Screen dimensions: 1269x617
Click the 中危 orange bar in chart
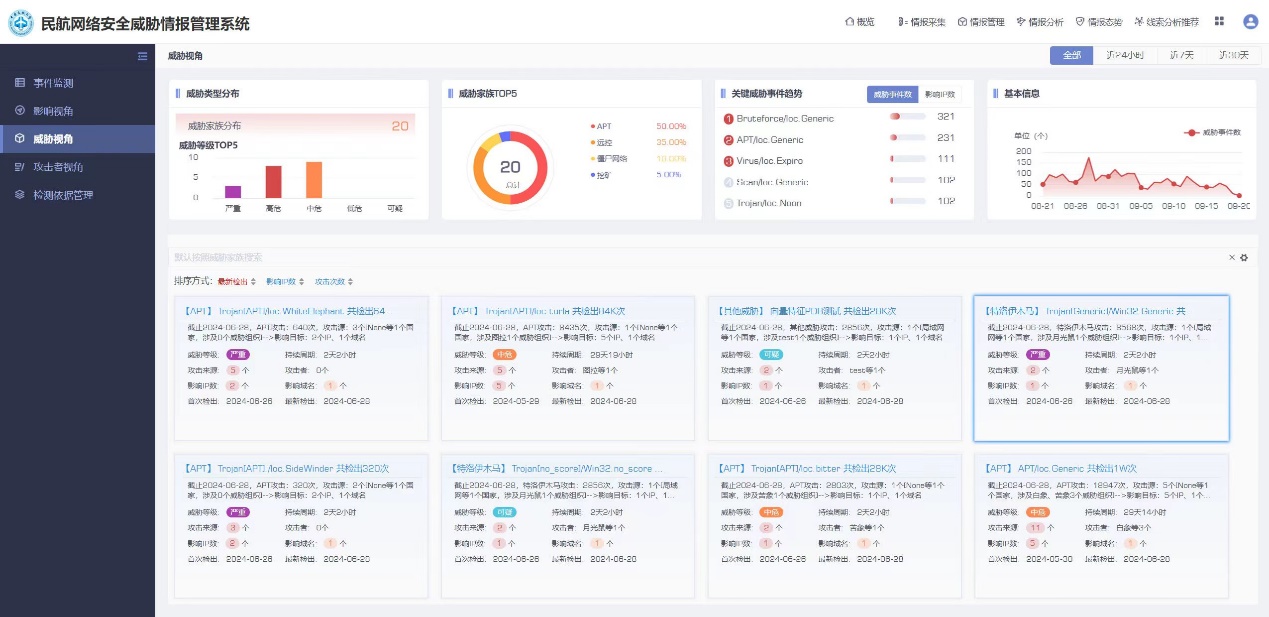(314, 180)
